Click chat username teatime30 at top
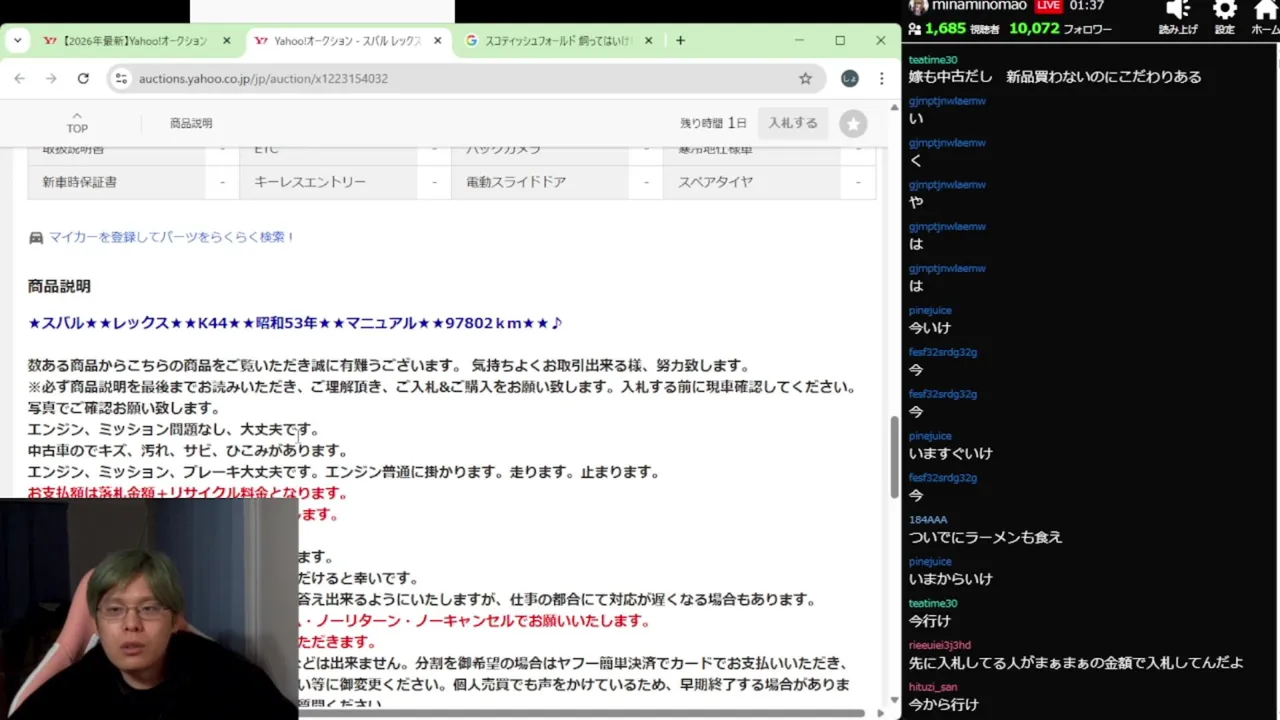 click(933, 60)
